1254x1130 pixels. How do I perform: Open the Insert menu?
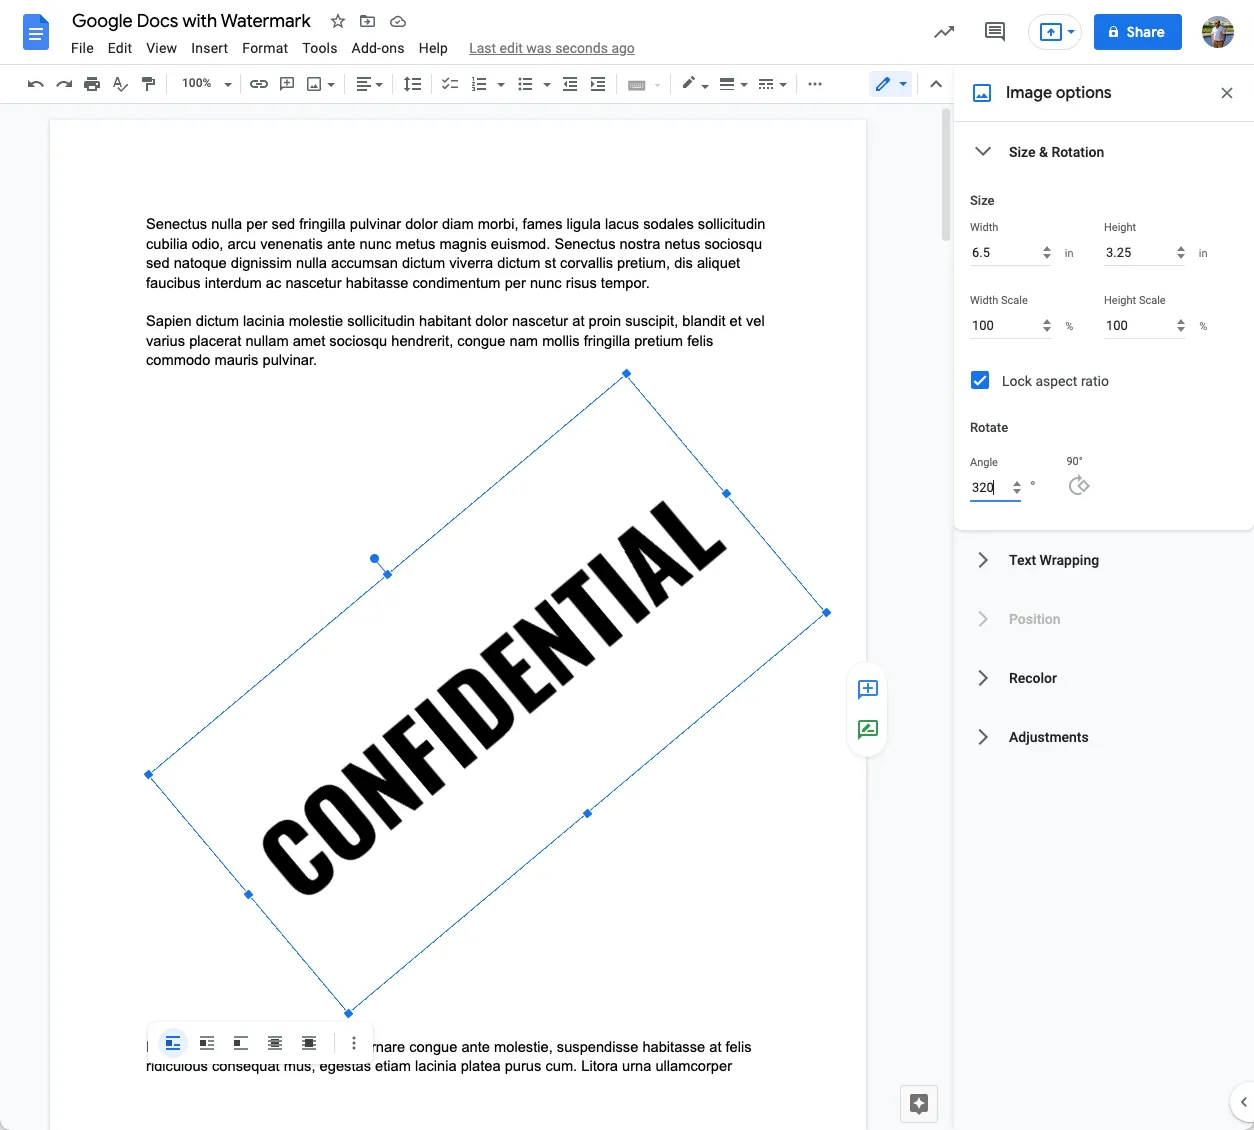[209, 48]
